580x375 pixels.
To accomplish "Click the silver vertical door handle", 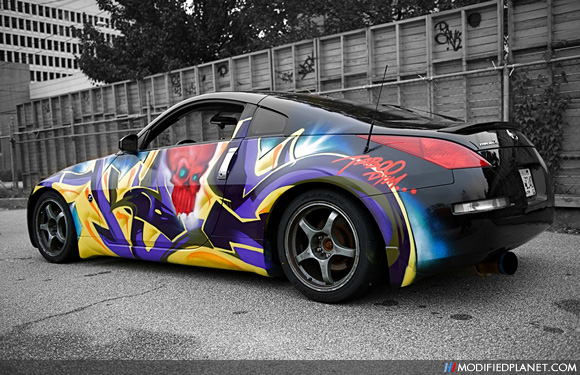I will point(226,163).
